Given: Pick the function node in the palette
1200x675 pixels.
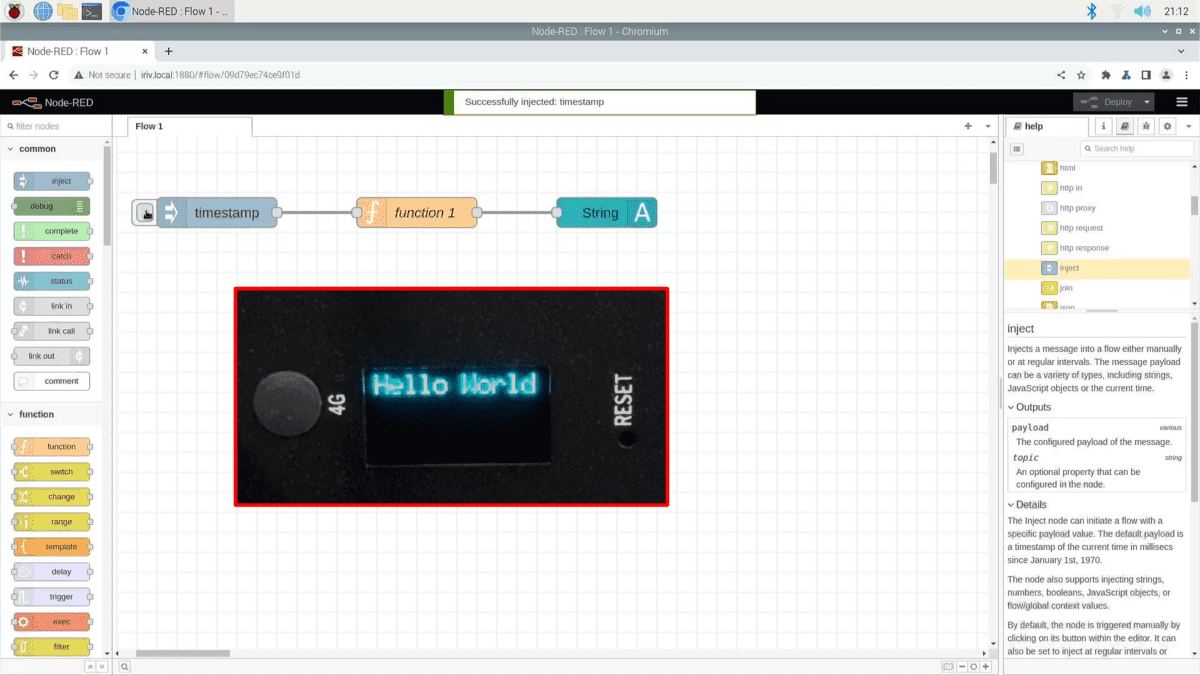Looking at the screenshot, I should (51, 446).
